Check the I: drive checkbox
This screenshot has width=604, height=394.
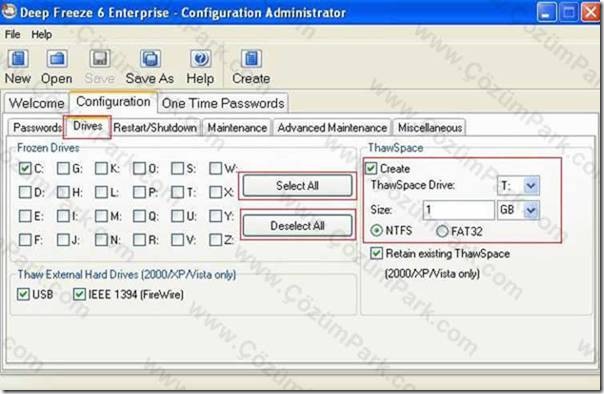[63, 216]
